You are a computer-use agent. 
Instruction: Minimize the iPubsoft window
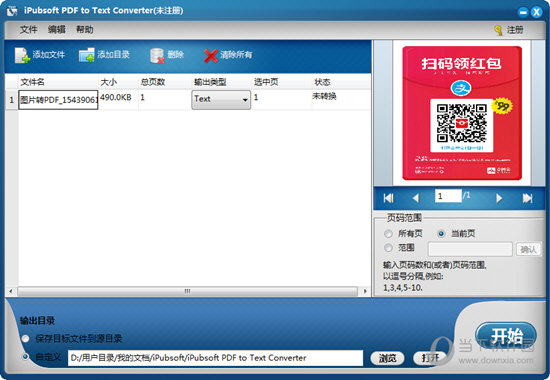pos(523,12)
